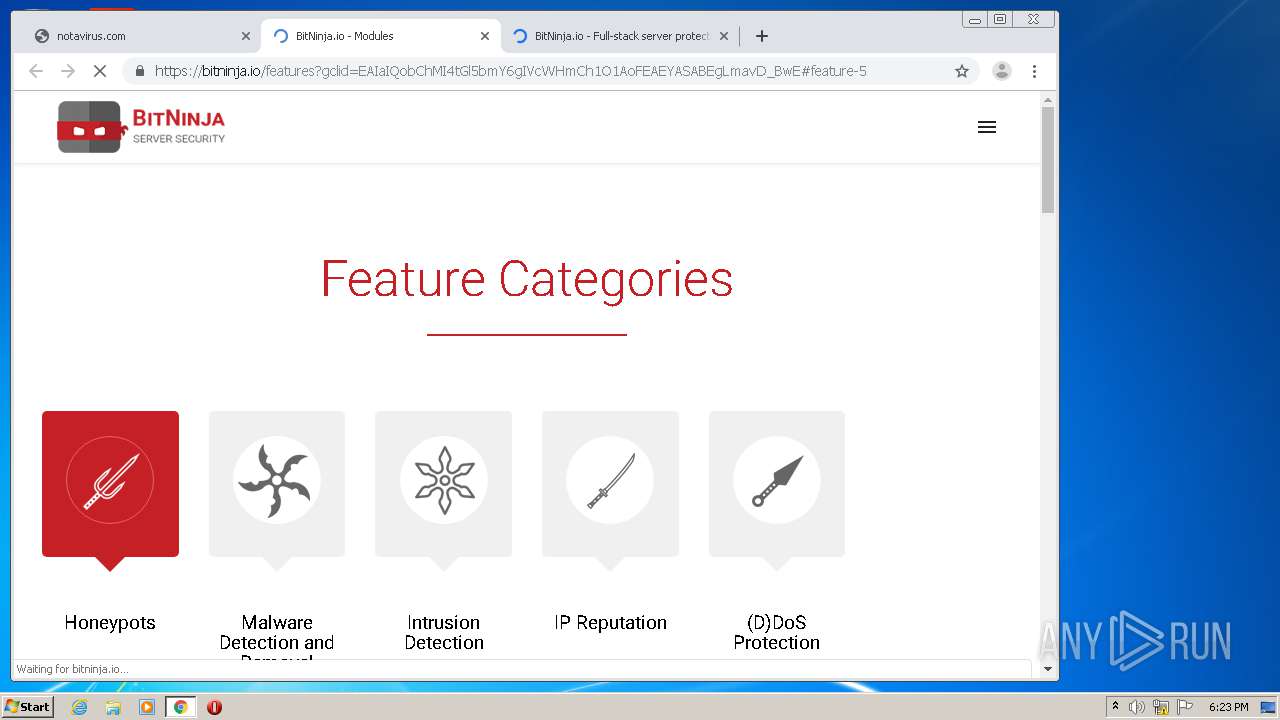The height and width of the screenshot is (720, 1280).
Task: Open Windows Media Player from taskbar
Action: [x=147, y=707]
